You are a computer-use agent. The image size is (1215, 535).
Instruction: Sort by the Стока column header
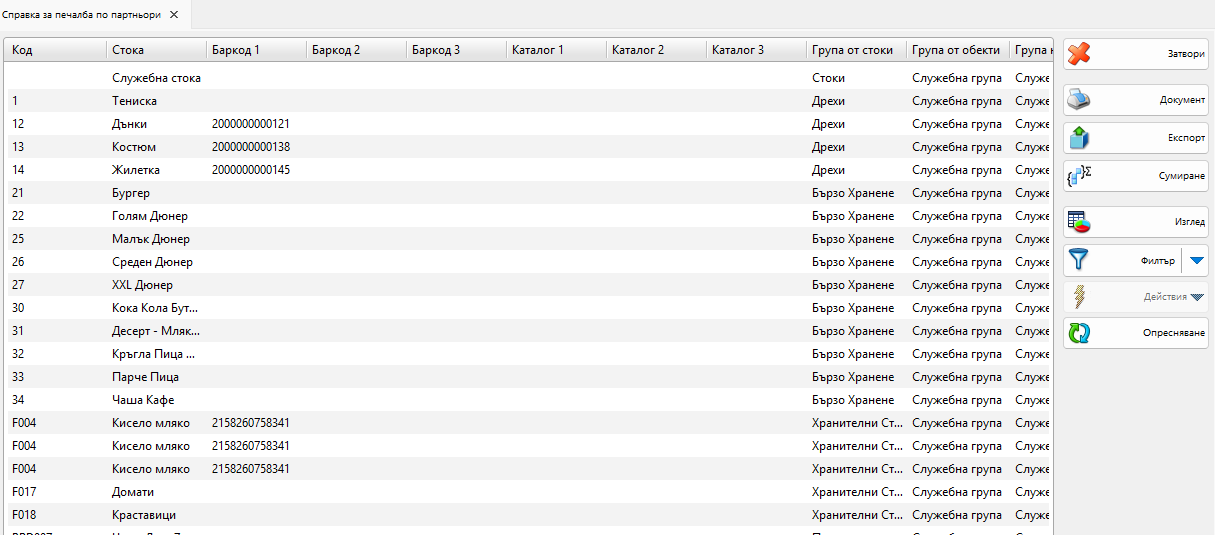tap(155, 50)
